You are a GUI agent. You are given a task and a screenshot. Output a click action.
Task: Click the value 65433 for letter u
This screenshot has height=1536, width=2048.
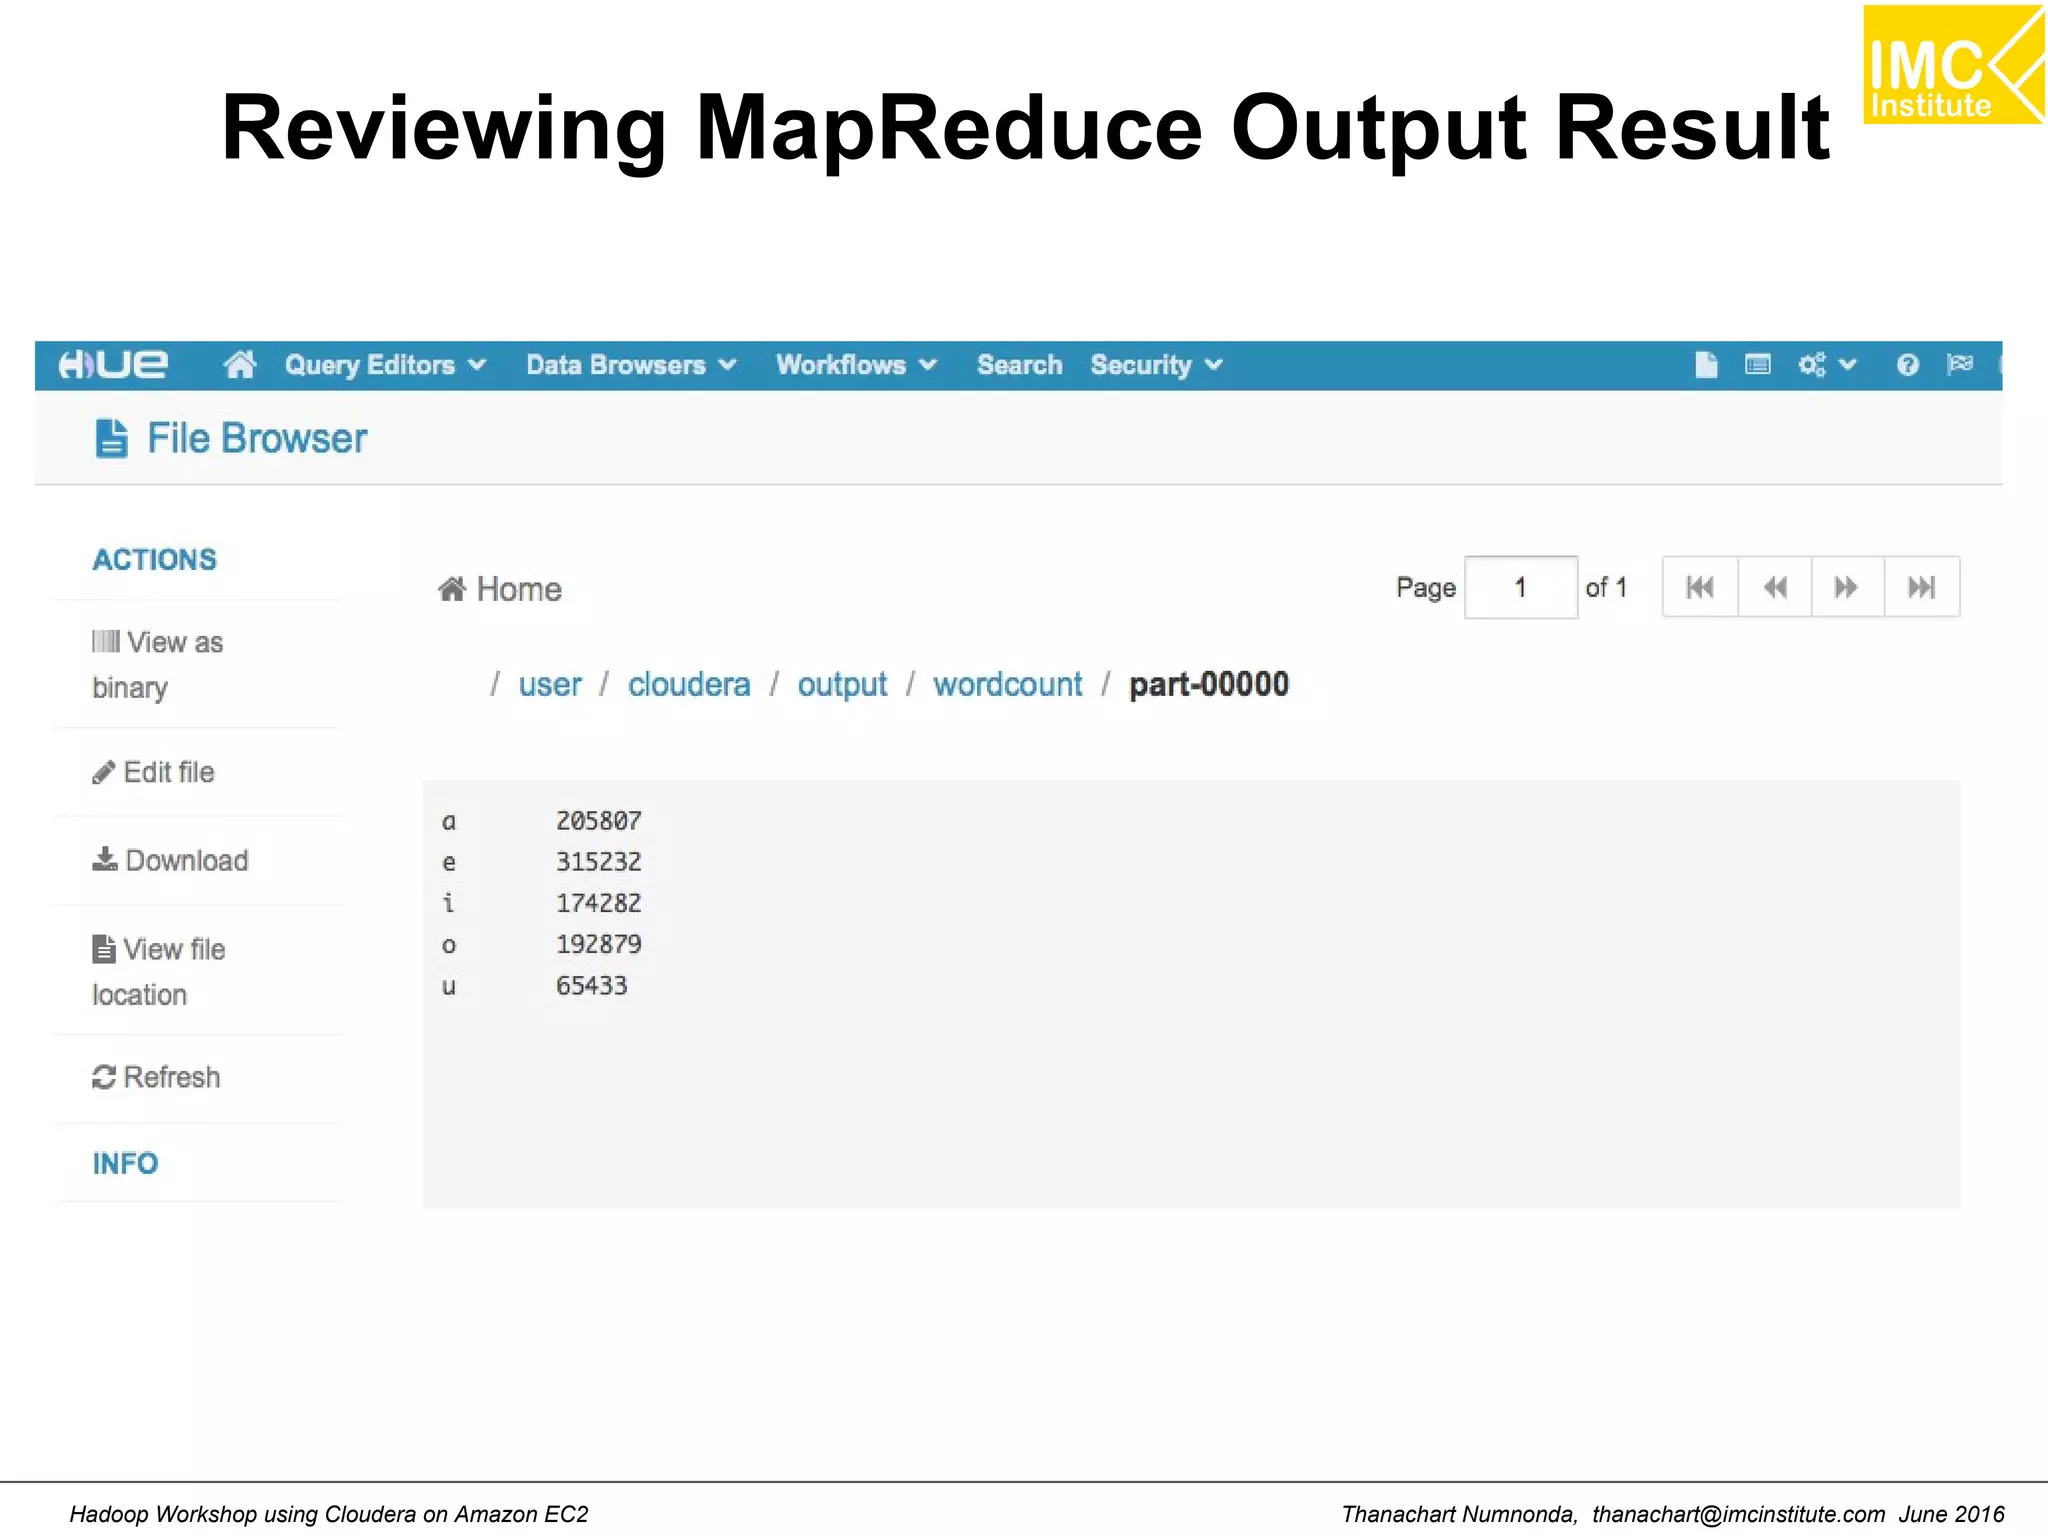pos(591,986)
